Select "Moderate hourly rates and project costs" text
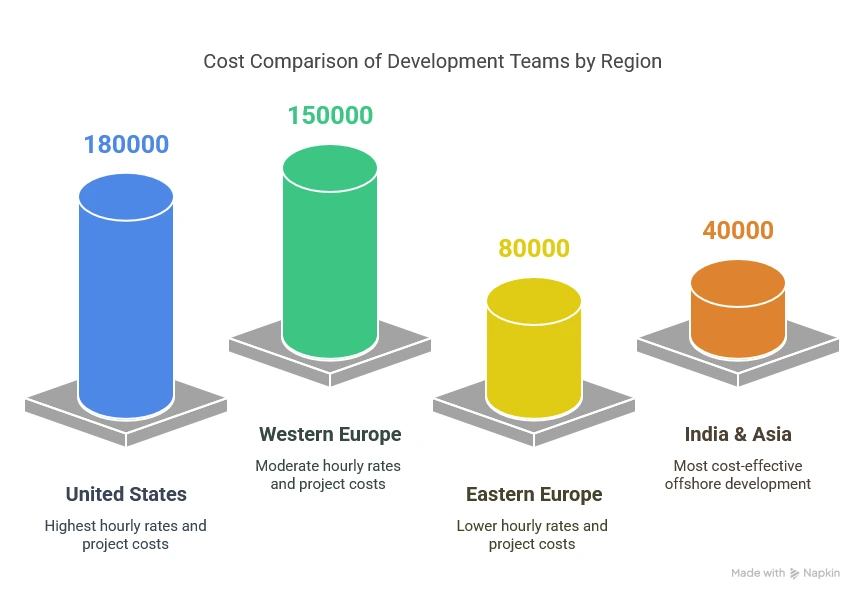The width and height of the screenshot is (864, 601). 328,475
